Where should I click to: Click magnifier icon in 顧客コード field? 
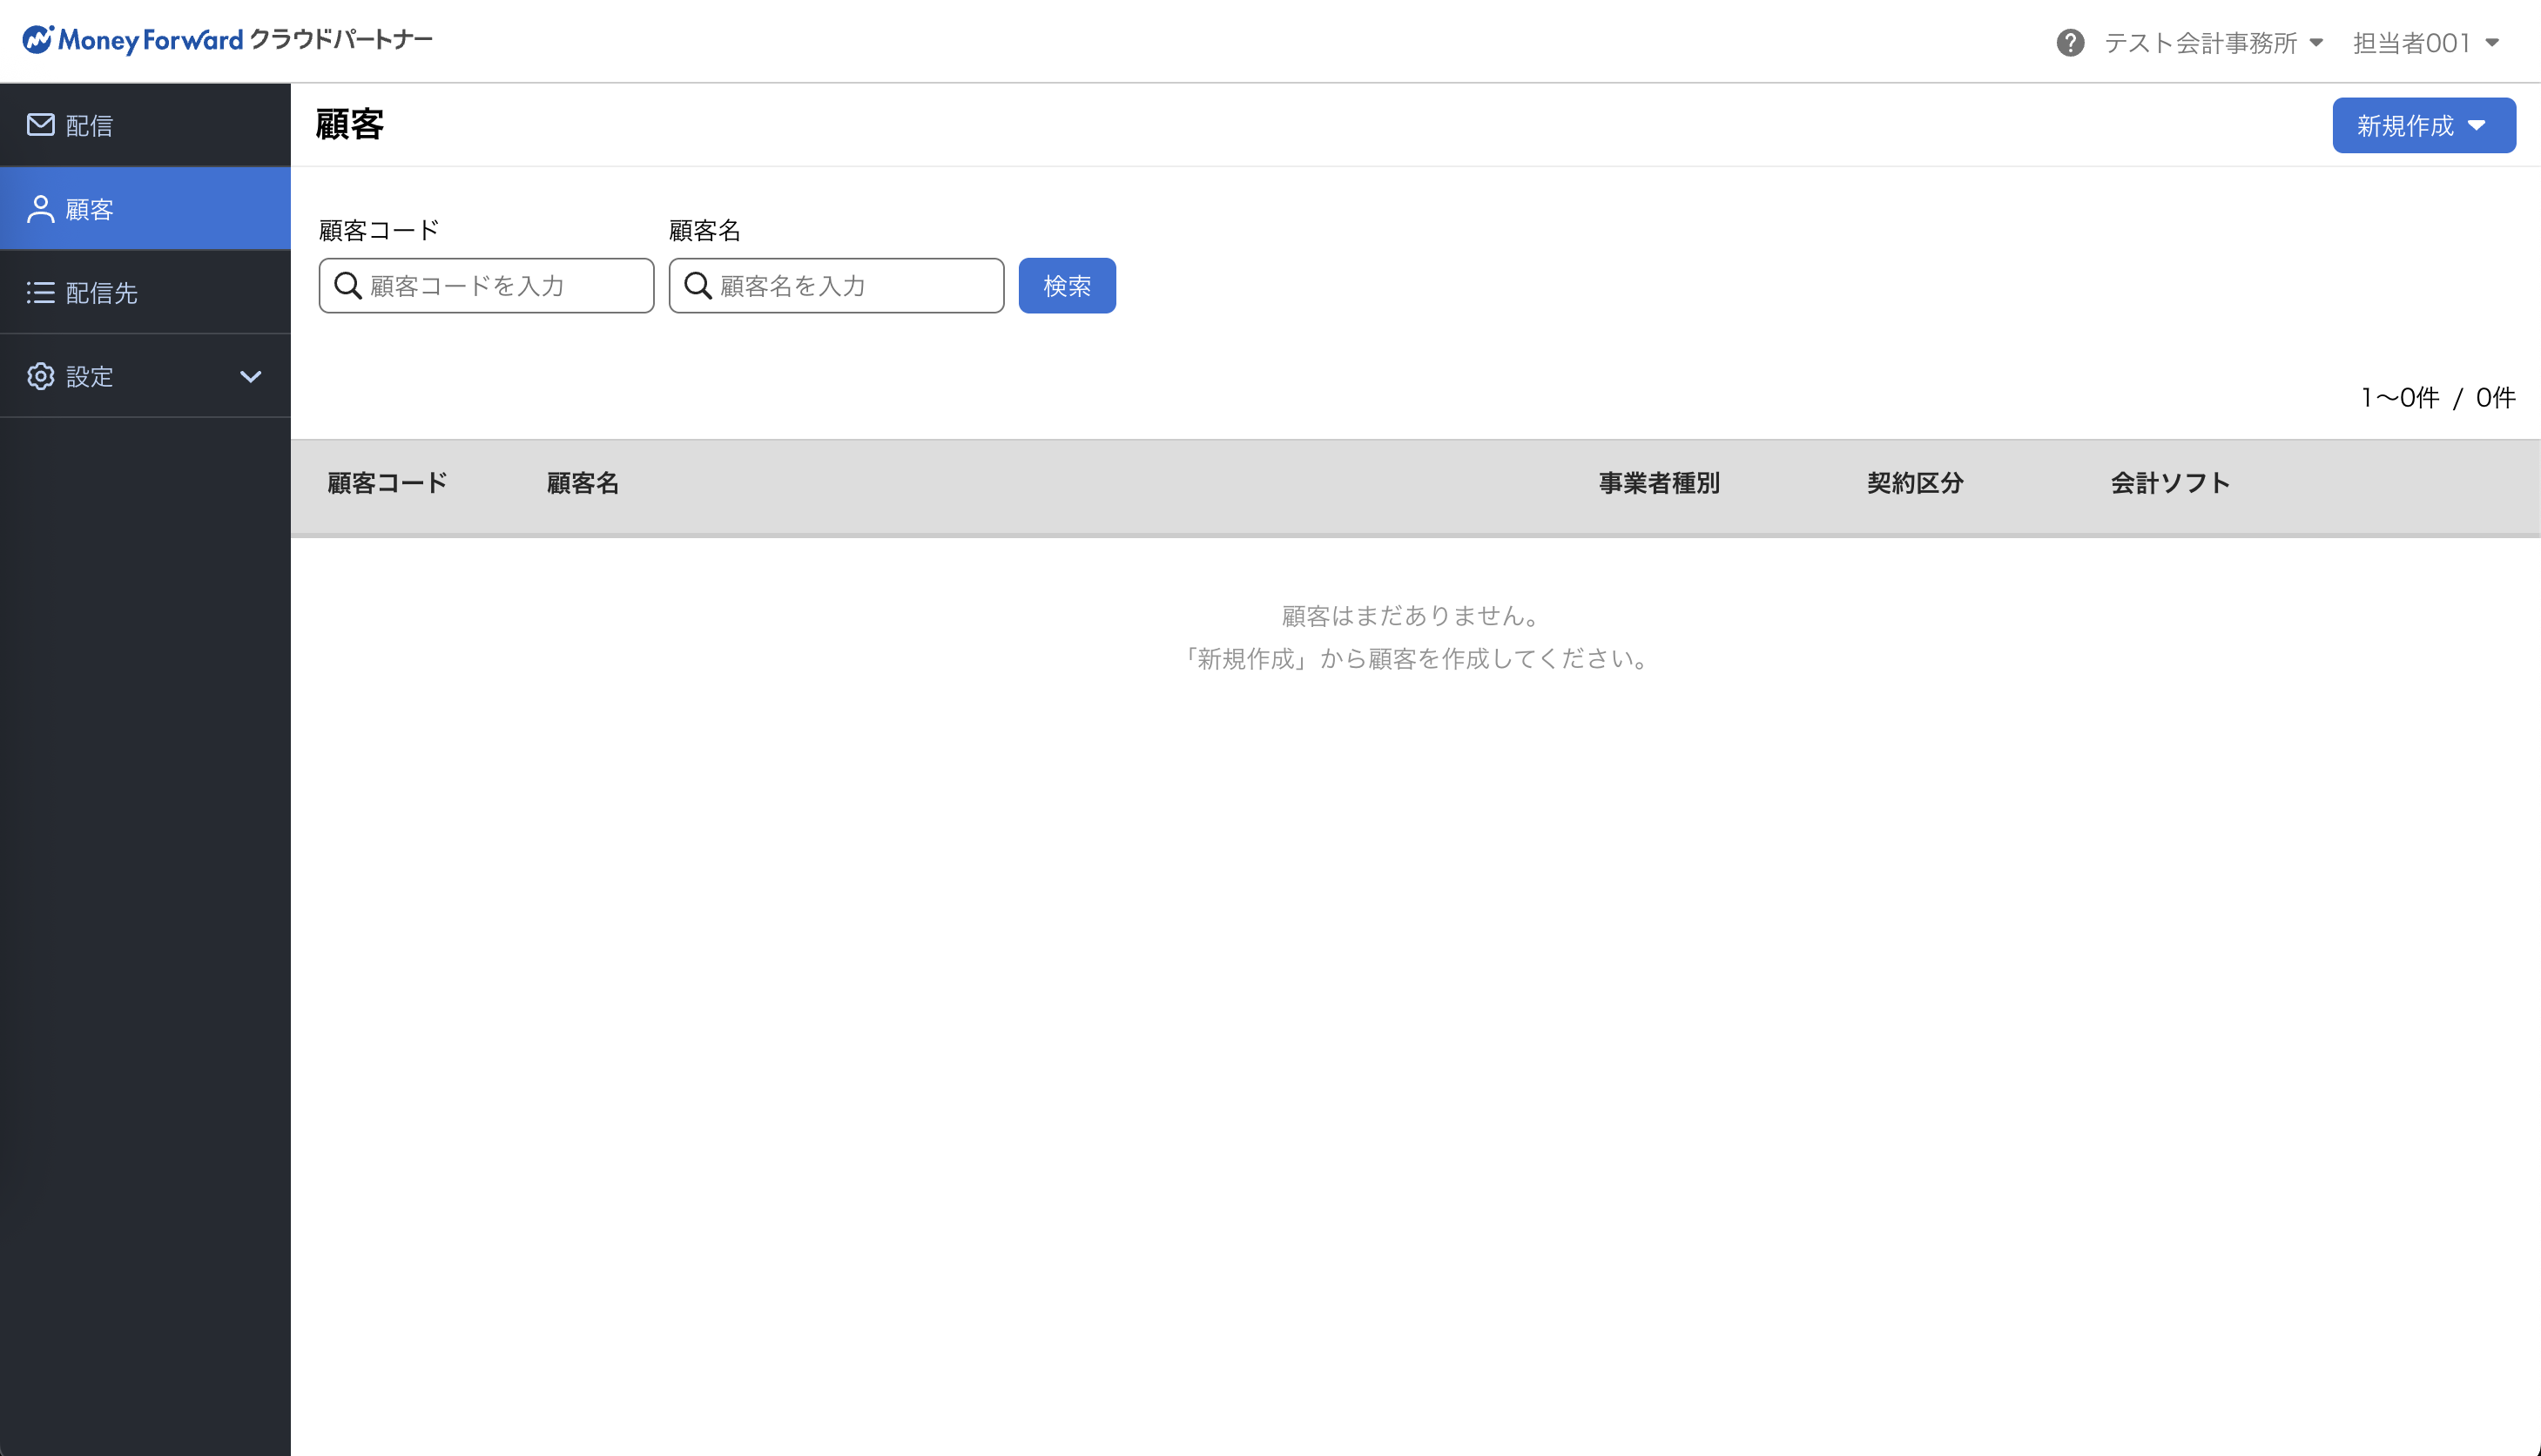click(347, 286)
